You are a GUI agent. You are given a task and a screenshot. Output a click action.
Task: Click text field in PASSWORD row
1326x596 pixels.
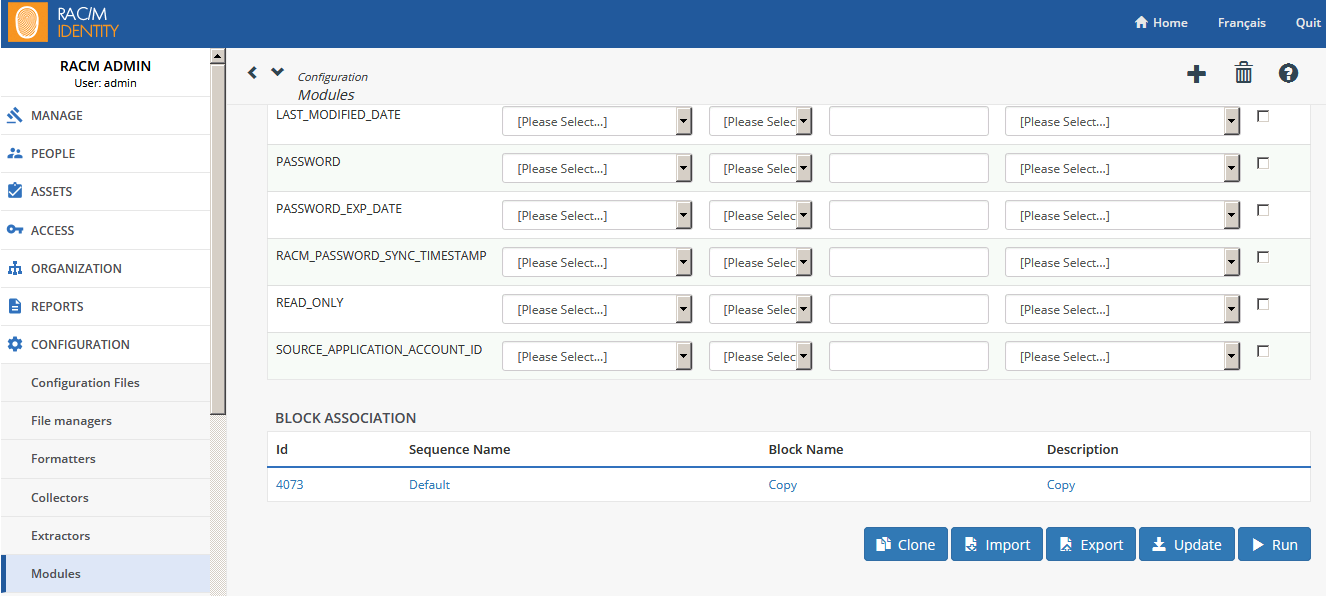tap(909, 169)
